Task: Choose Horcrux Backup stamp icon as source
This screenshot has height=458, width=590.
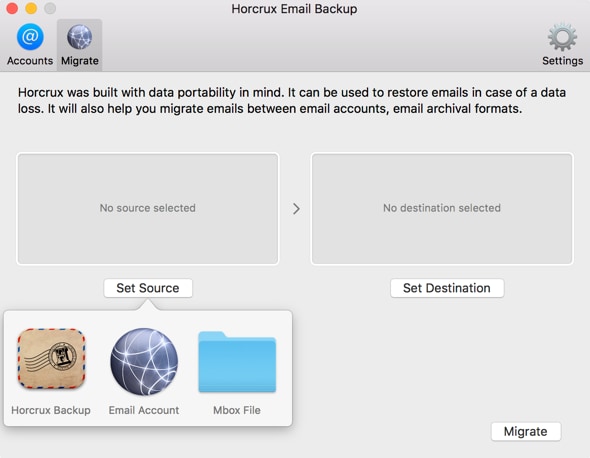Action: pos(52,359)
